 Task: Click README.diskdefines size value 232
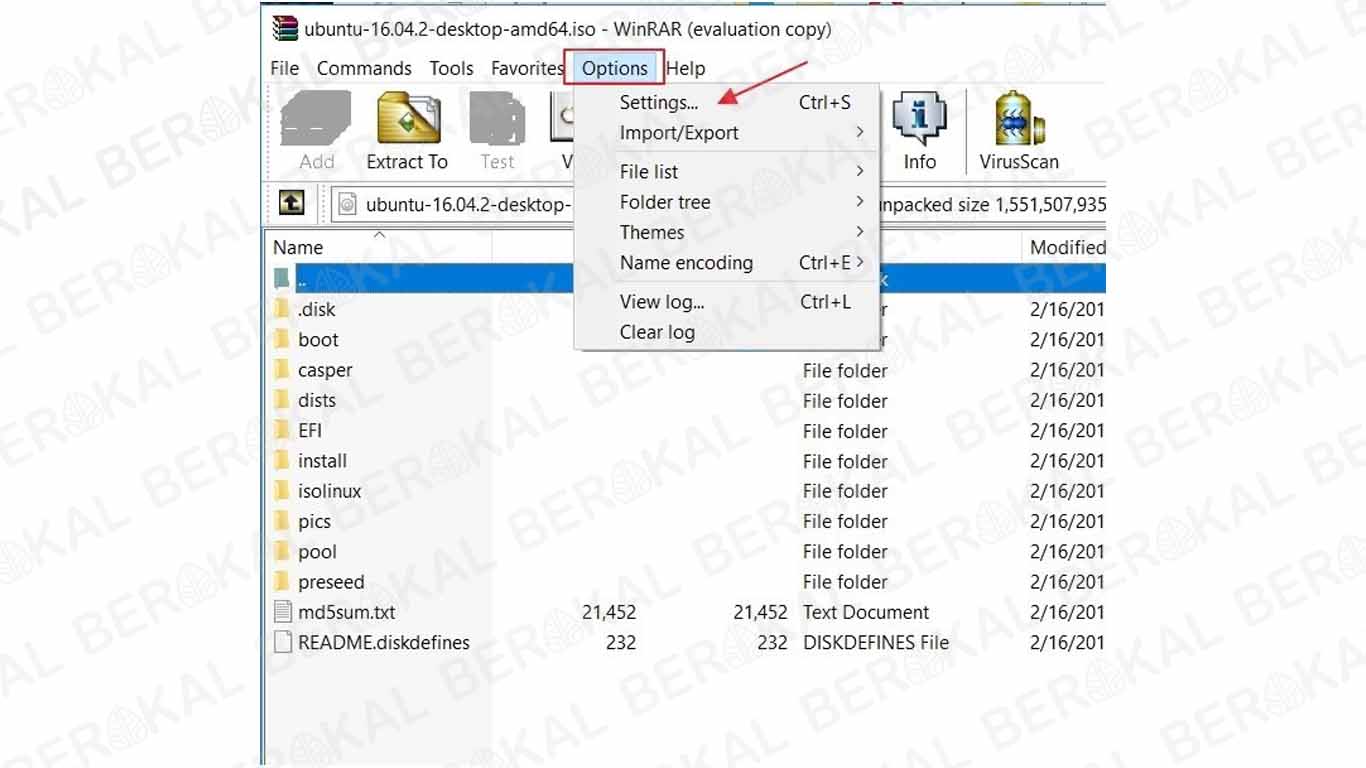point(621,642)
